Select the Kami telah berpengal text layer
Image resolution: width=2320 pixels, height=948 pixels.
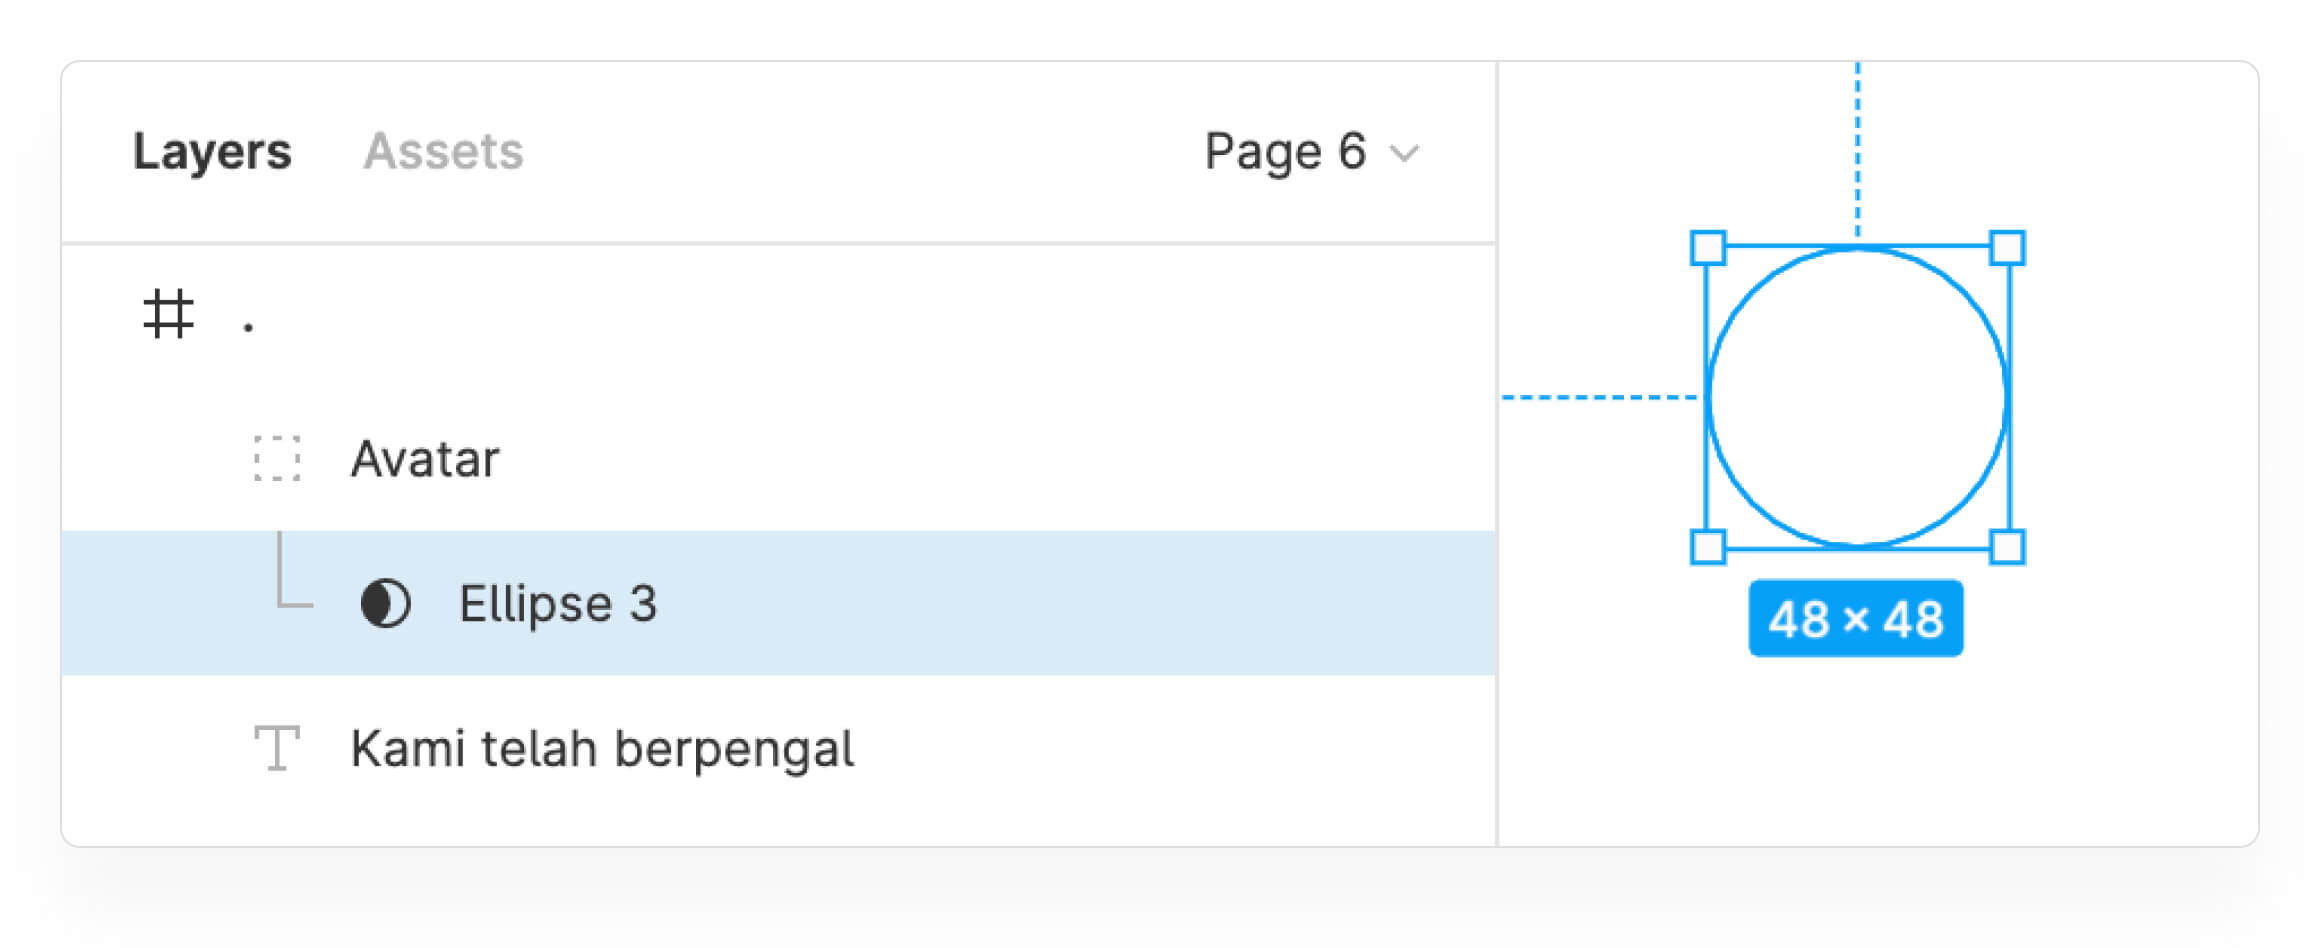coord(602,749)
